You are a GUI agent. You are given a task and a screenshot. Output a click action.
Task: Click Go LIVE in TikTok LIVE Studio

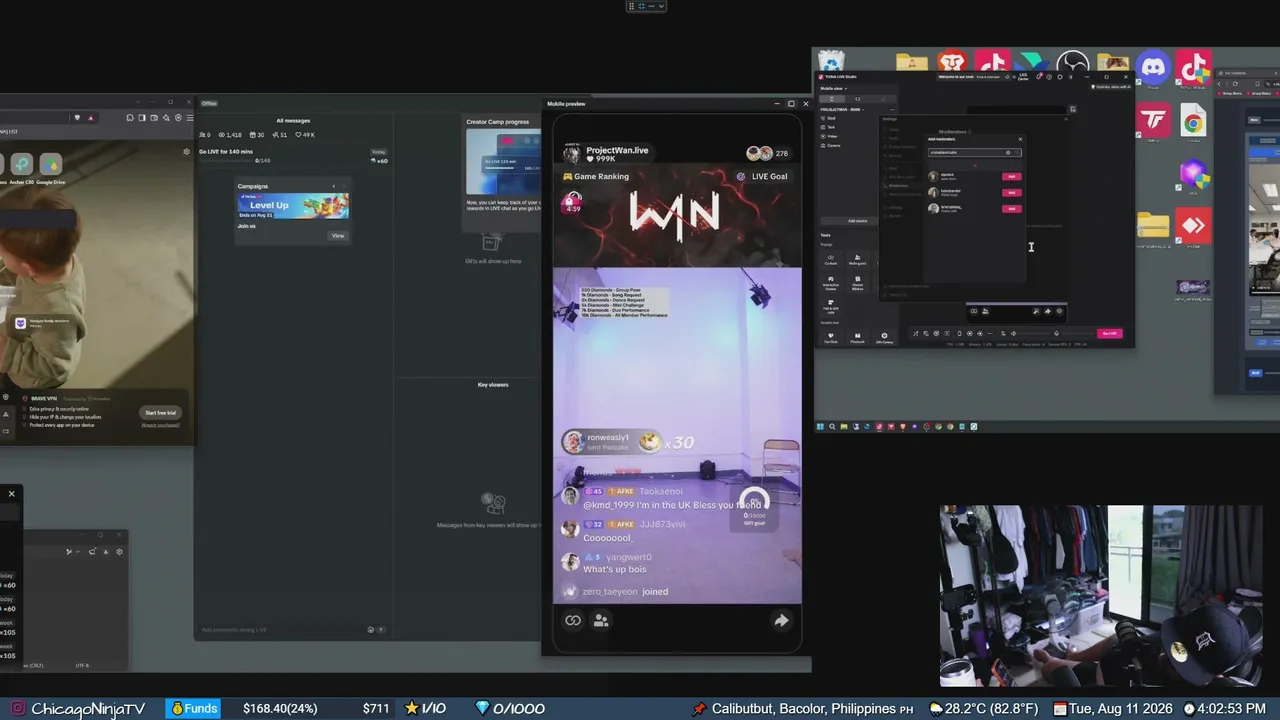[x=1110, y=333]
